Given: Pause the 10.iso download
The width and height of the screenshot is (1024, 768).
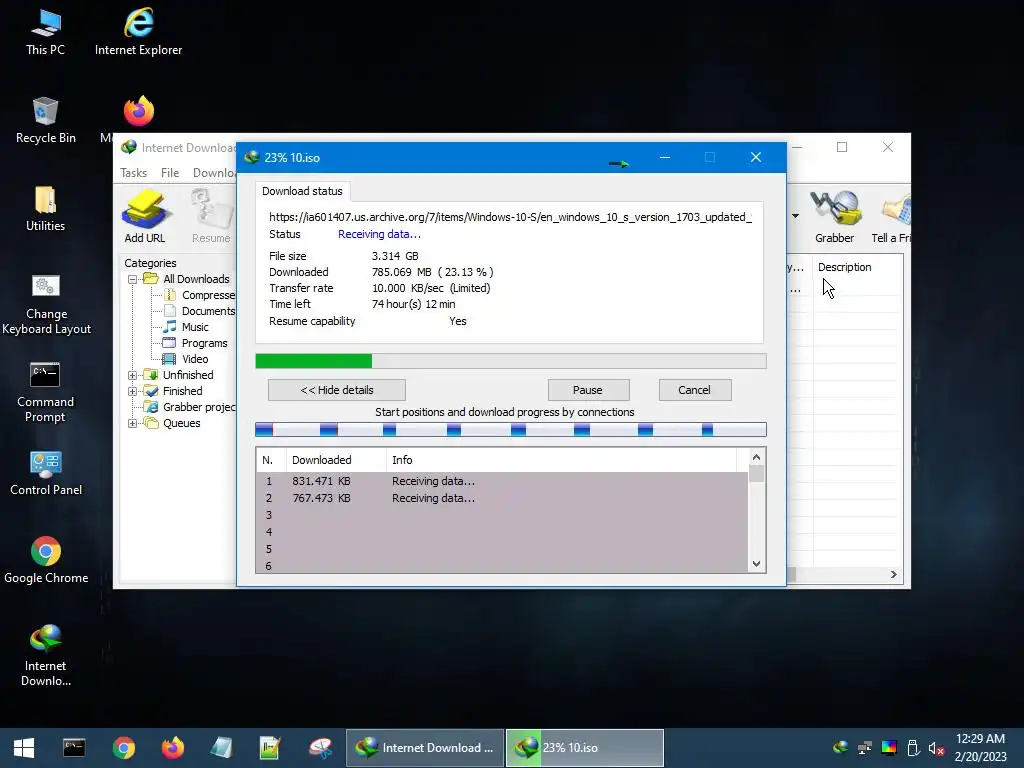Looking at the screenshot, I should (588, 390).
